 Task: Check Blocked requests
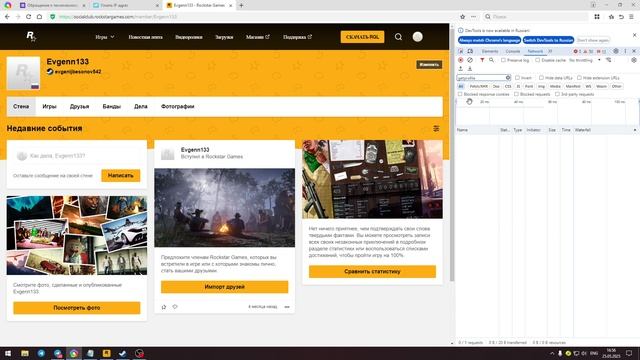click(x=516, y=94)
